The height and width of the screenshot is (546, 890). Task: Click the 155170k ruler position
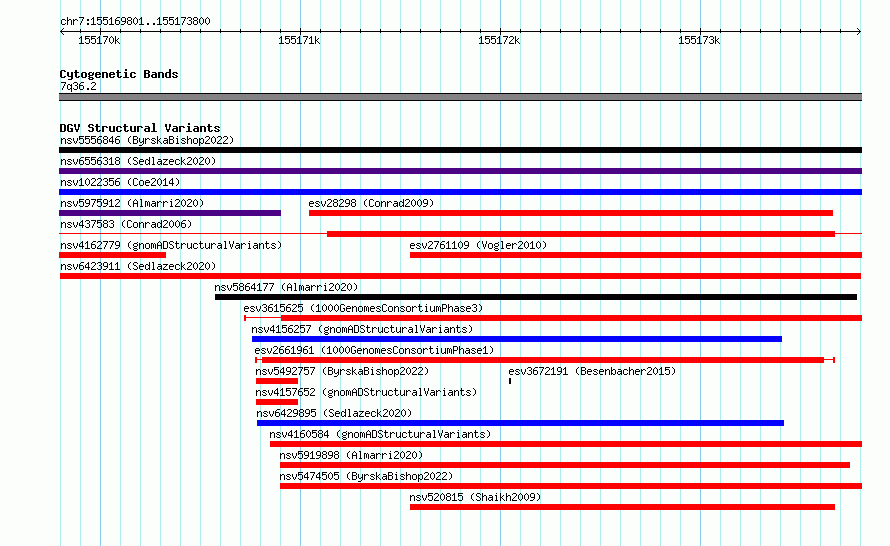tap(99, 40)
